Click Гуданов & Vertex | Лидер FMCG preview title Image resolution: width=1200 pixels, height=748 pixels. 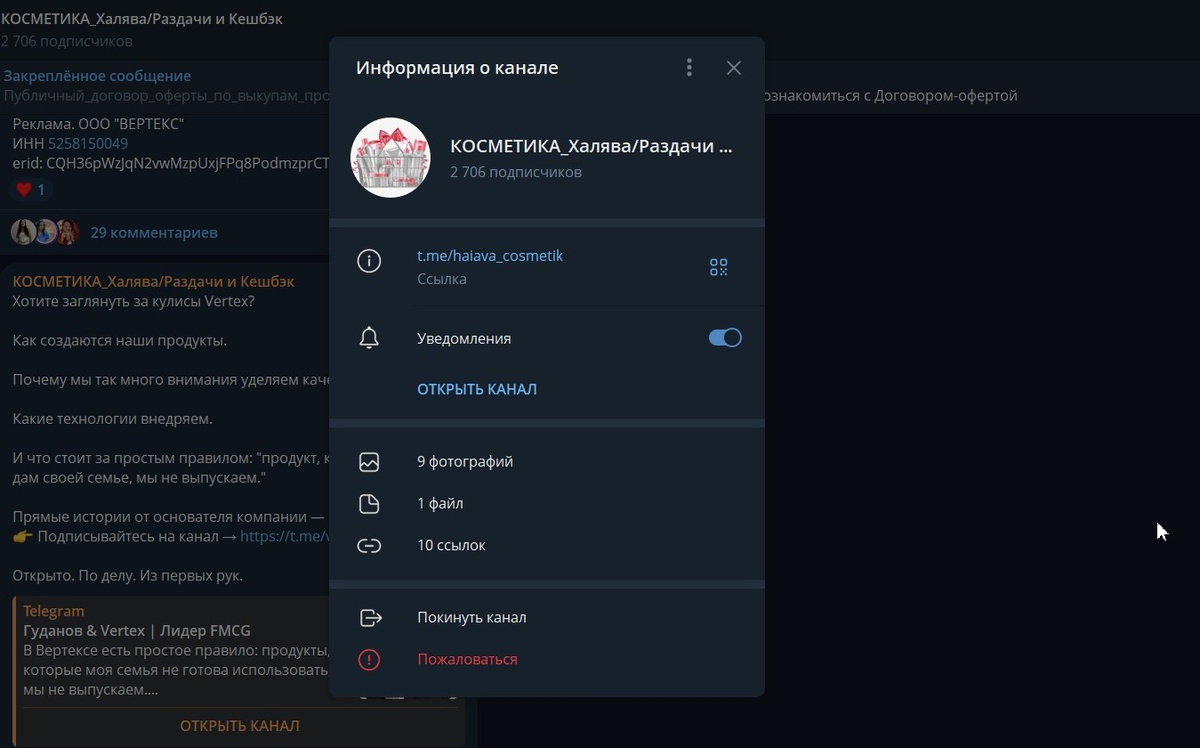[x=137, y=630]
